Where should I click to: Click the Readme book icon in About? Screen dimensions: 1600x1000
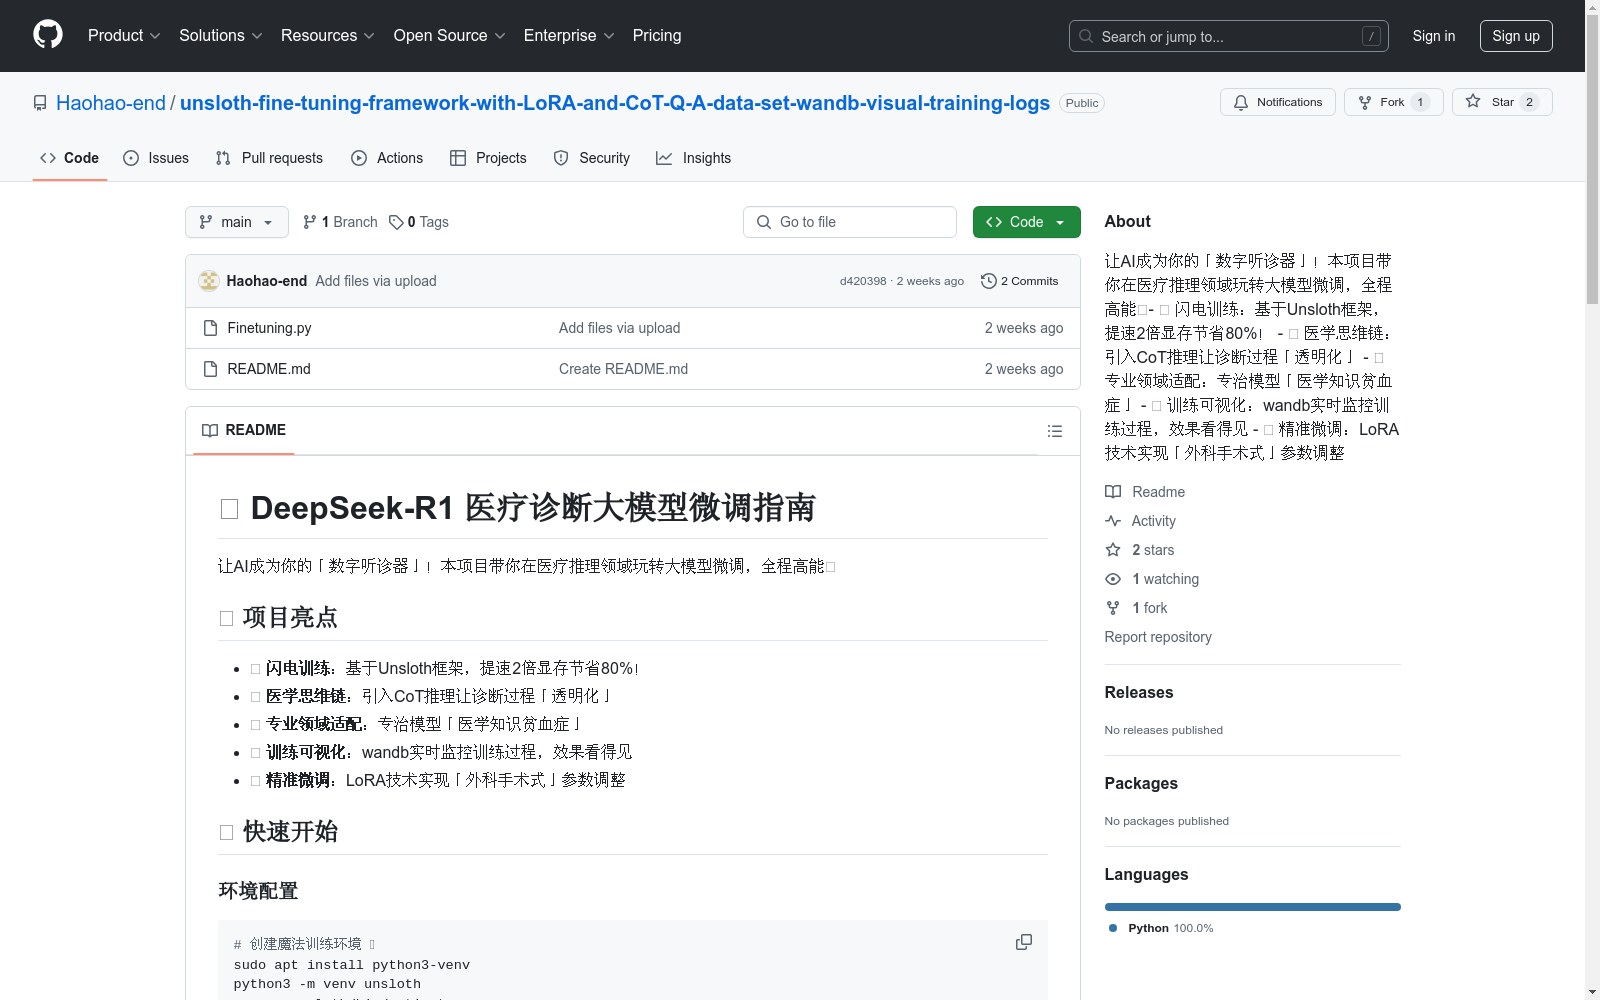pos(1113,492)
